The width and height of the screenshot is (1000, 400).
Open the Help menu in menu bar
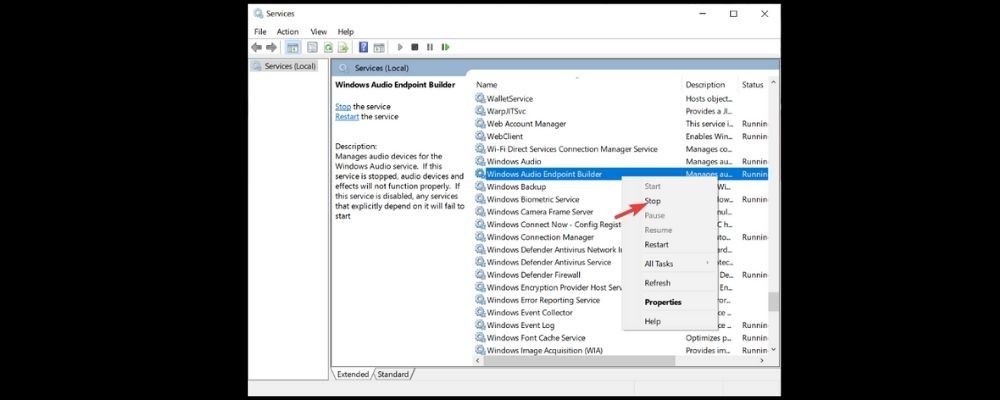coord(346,32)
